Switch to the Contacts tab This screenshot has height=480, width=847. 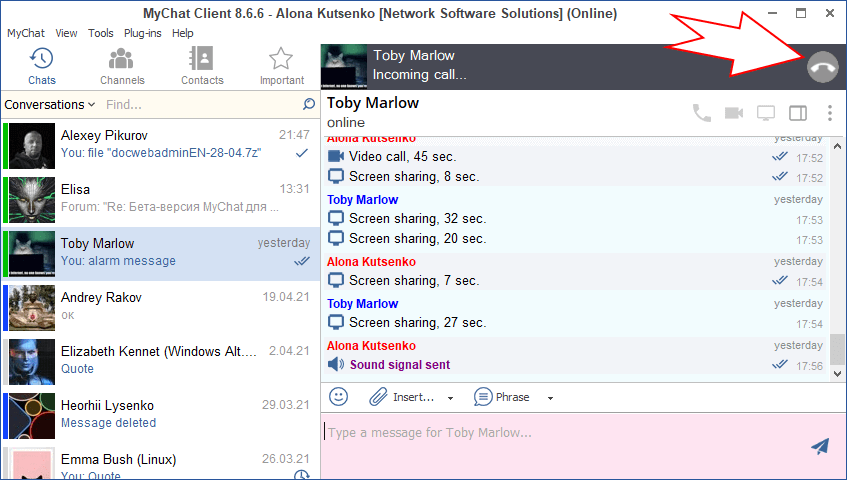(x=202, y=66)
